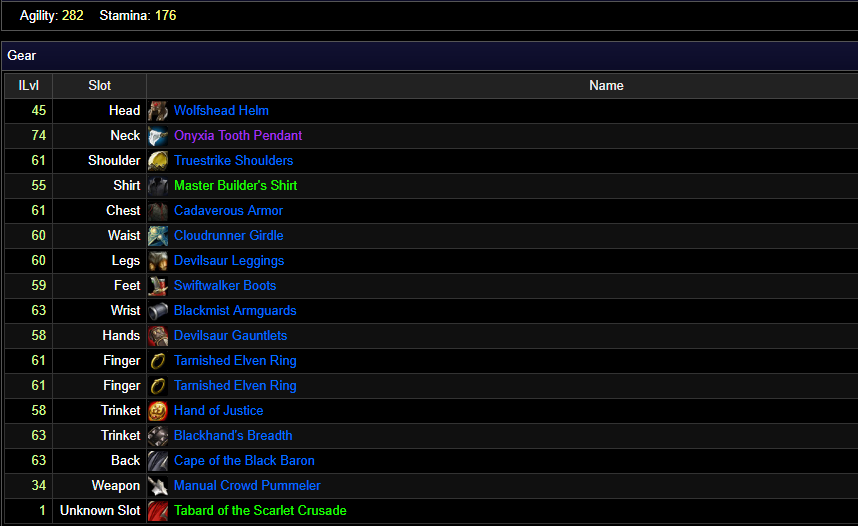Click the ILvl column header

(x=28, y=85)
